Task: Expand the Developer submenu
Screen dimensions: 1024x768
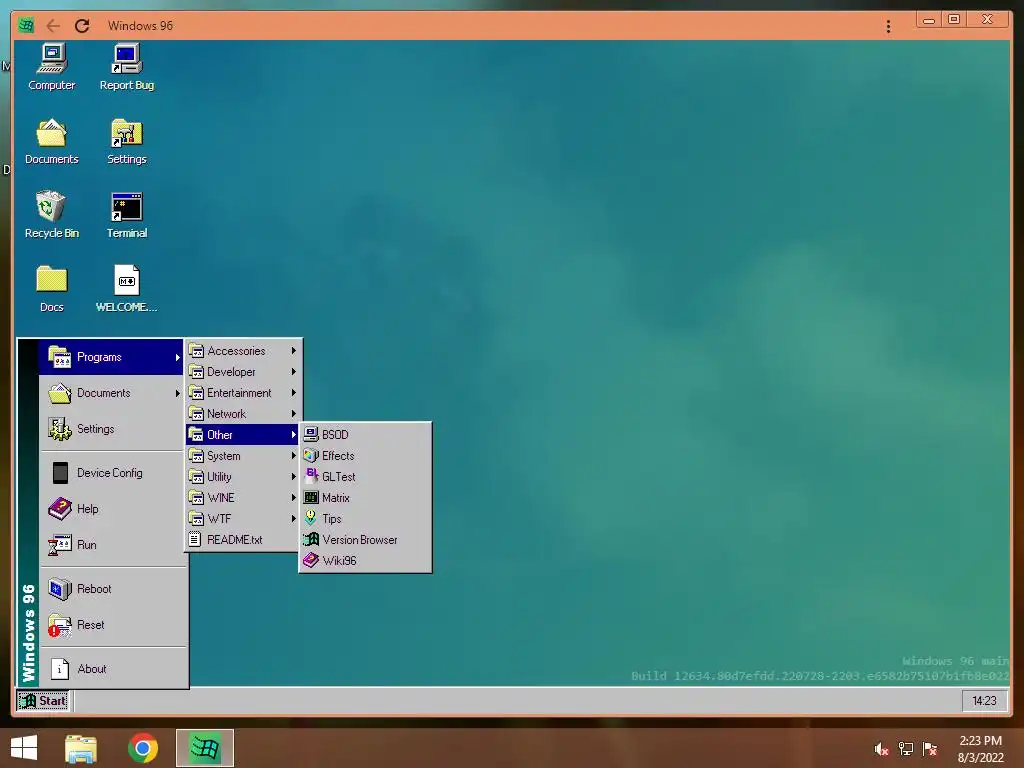Action: point(243,372)
